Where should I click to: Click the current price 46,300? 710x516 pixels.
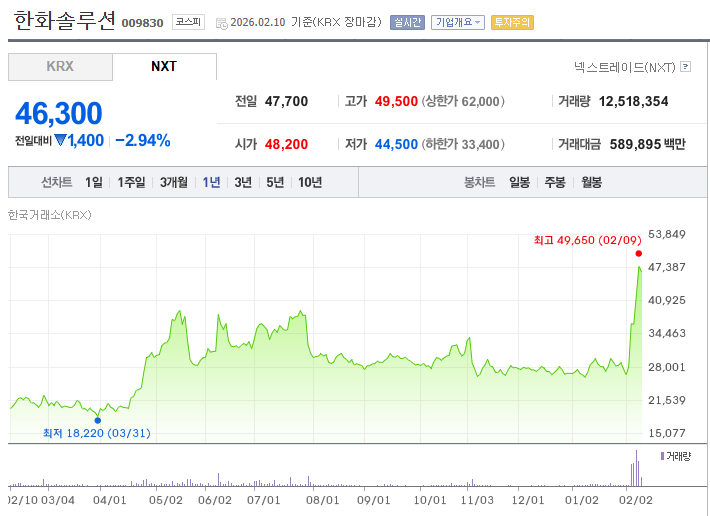pyautogui.click(x=59, y=113)
